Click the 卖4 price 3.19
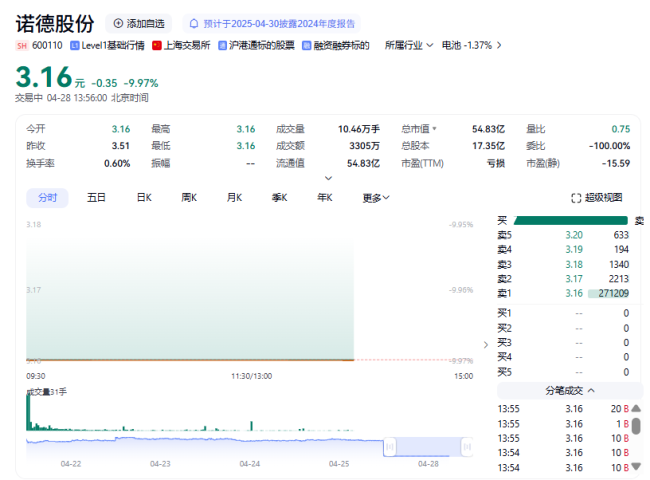650x480 pixels. (574, 250)
